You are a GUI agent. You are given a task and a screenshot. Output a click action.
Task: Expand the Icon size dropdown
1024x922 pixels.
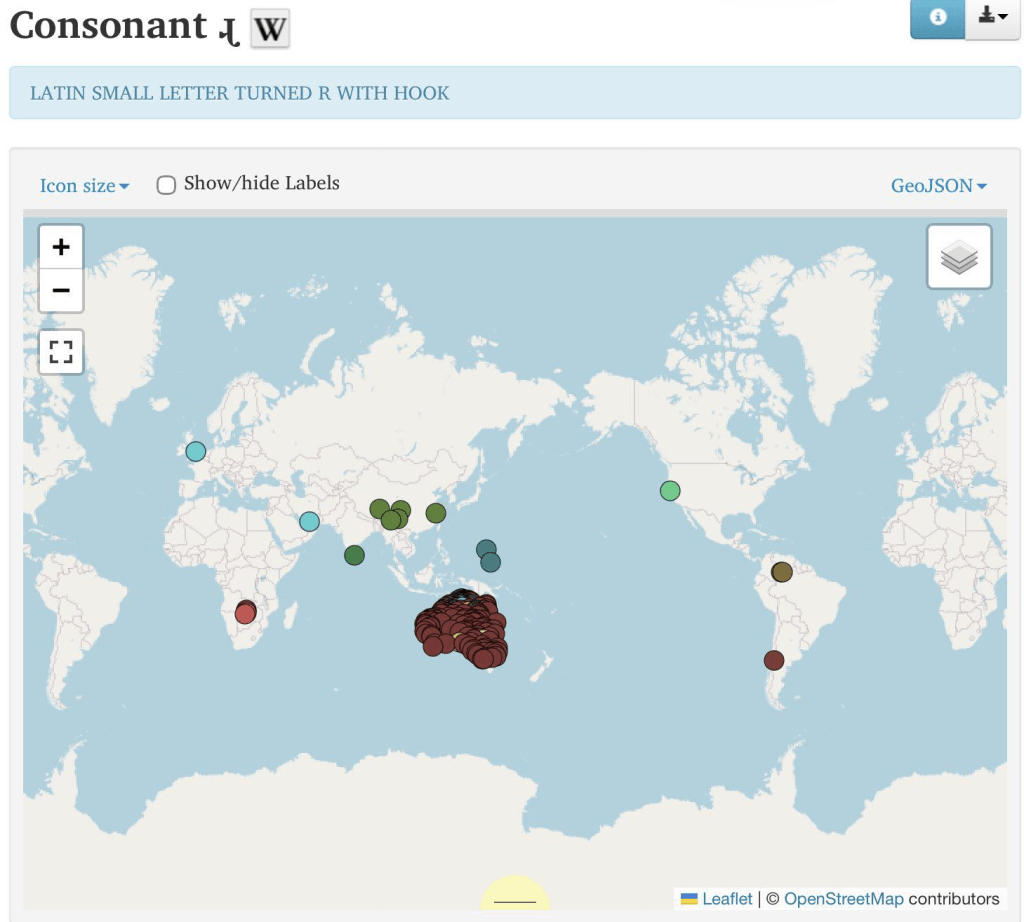click(84, 186)
